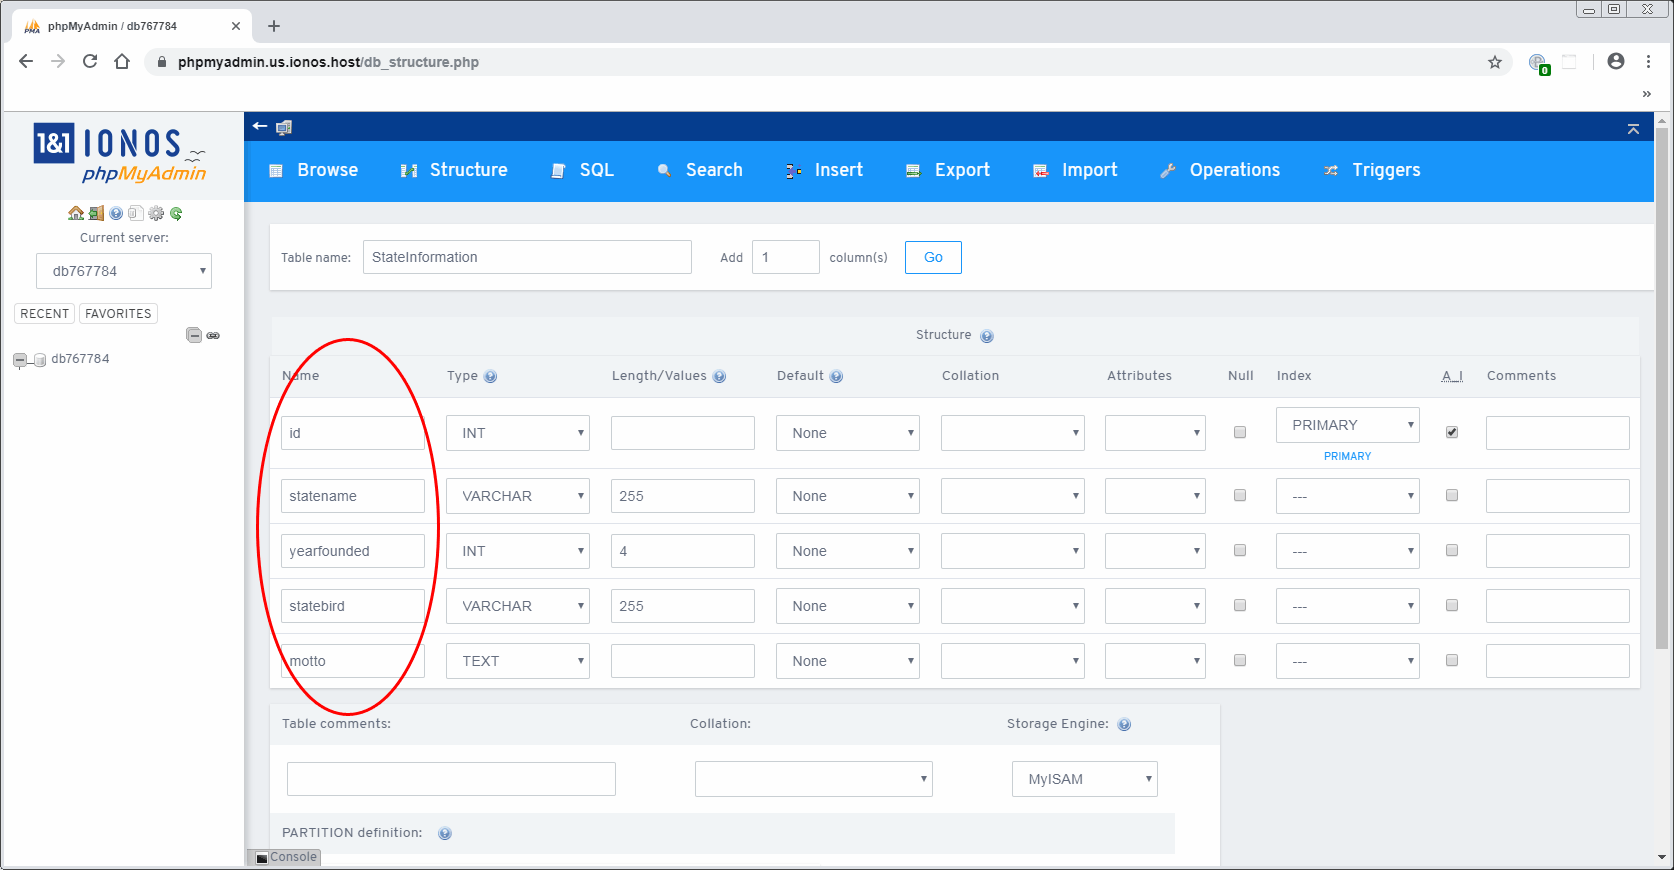Click the copy documents icon in sidebar
This screenshot has width=1674, height=870.
[135, 213]
